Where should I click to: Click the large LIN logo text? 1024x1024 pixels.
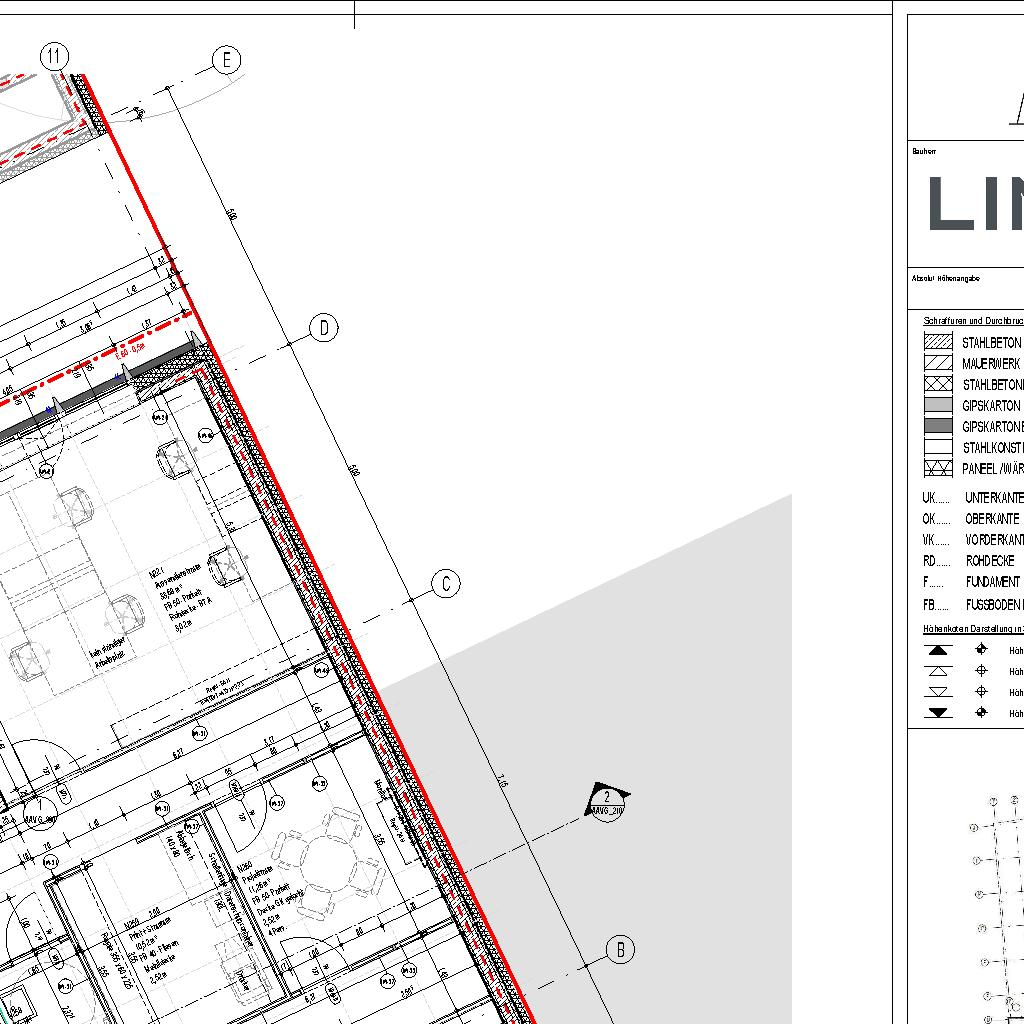tap(975, 205)
